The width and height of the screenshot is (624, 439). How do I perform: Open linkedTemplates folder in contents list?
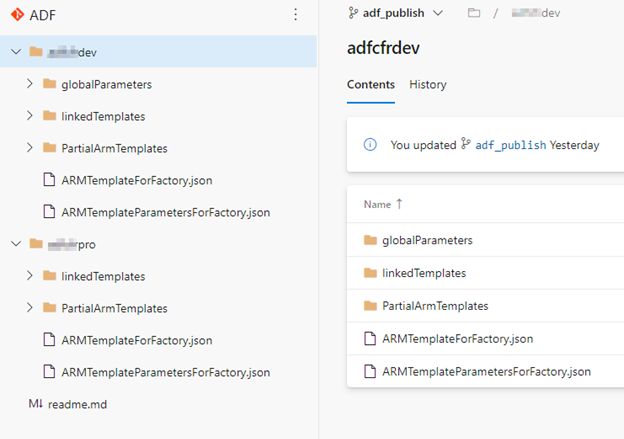423,273
